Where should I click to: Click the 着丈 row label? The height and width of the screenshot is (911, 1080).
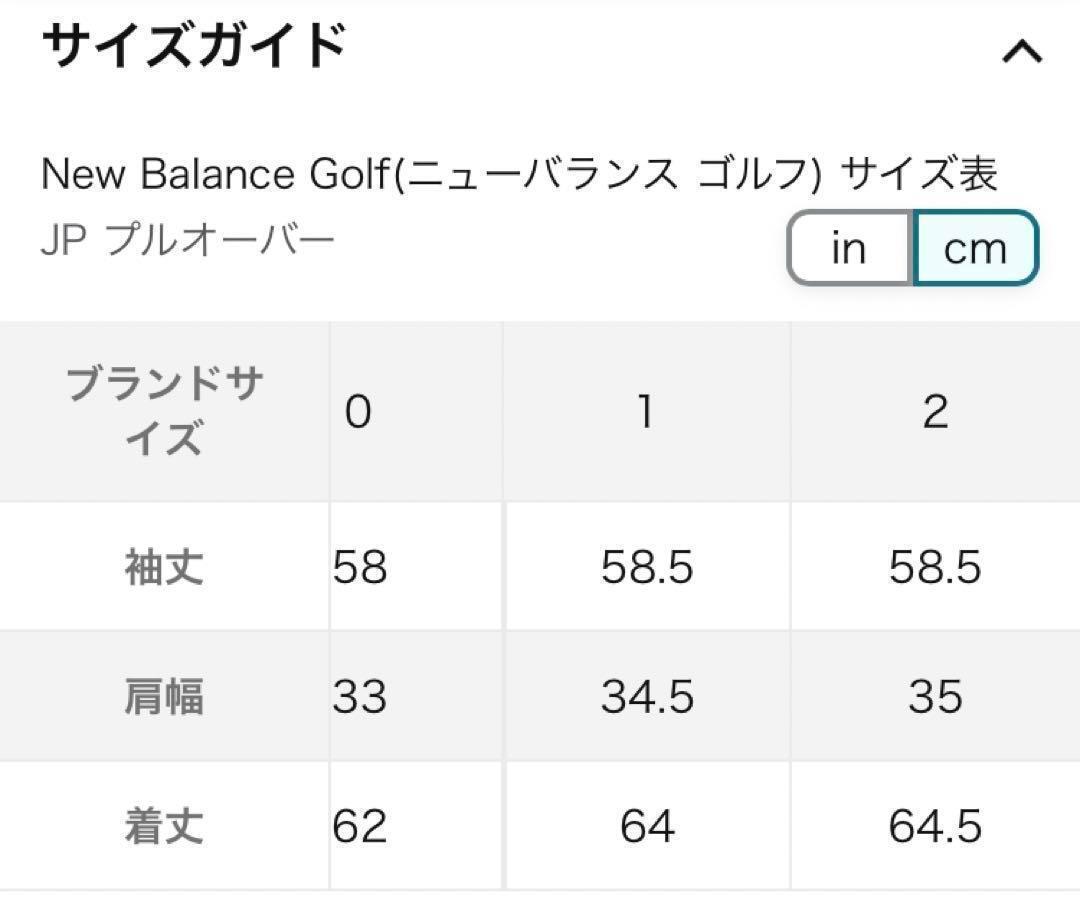coord(164,826)
